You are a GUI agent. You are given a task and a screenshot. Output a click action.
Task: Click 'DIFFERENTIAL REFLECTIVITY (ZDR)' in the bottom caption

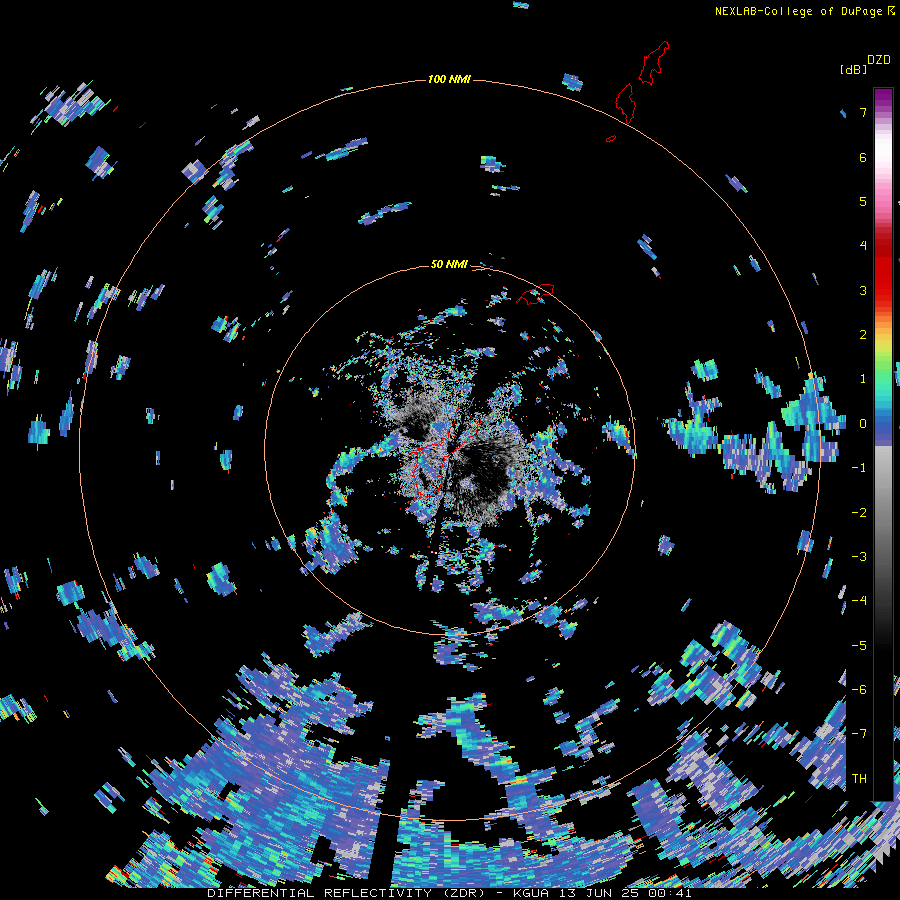(346, 893)
